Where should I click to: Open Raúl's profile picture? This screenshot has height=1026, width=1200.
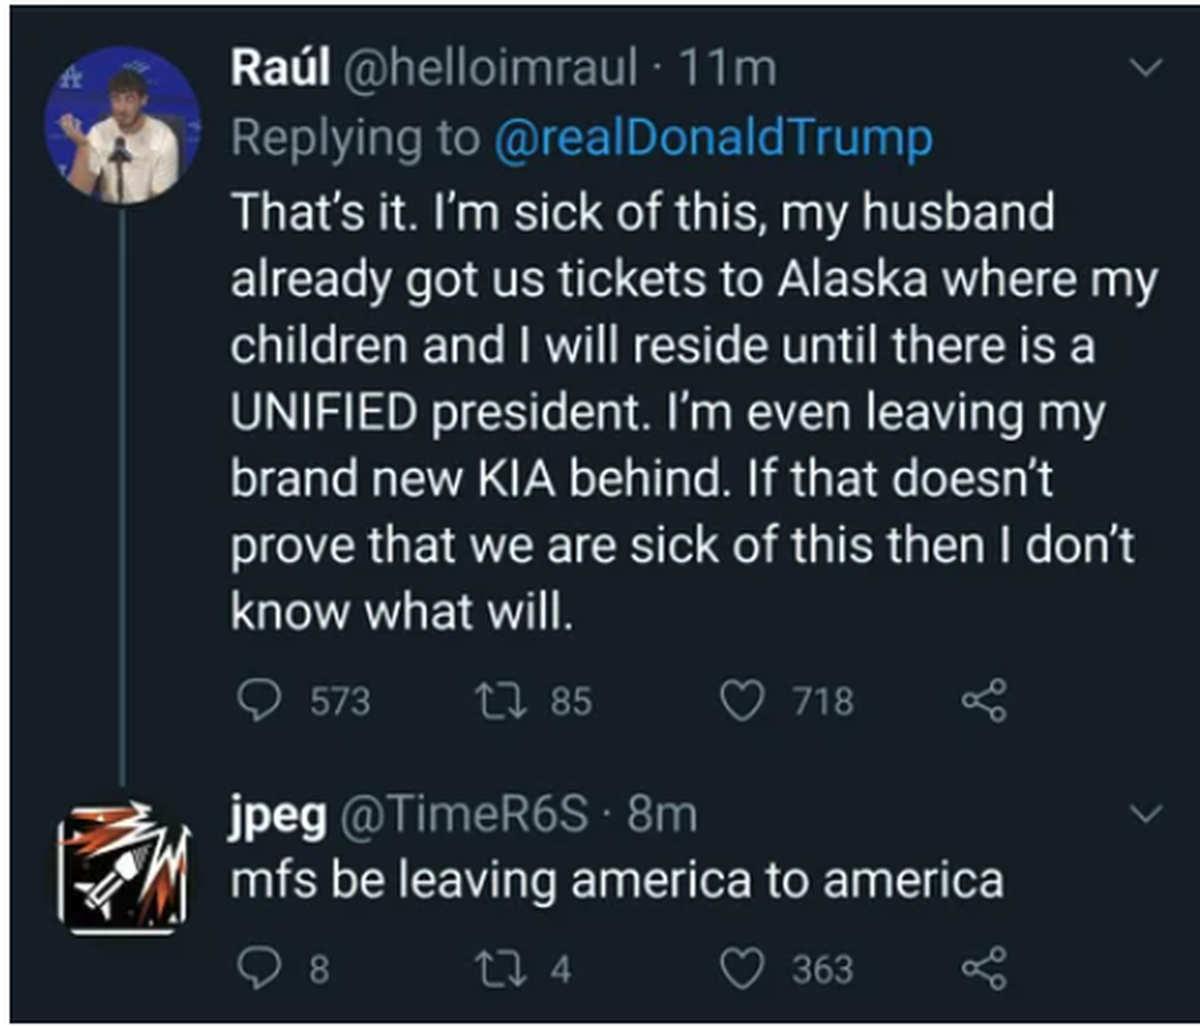click(122, 125)
